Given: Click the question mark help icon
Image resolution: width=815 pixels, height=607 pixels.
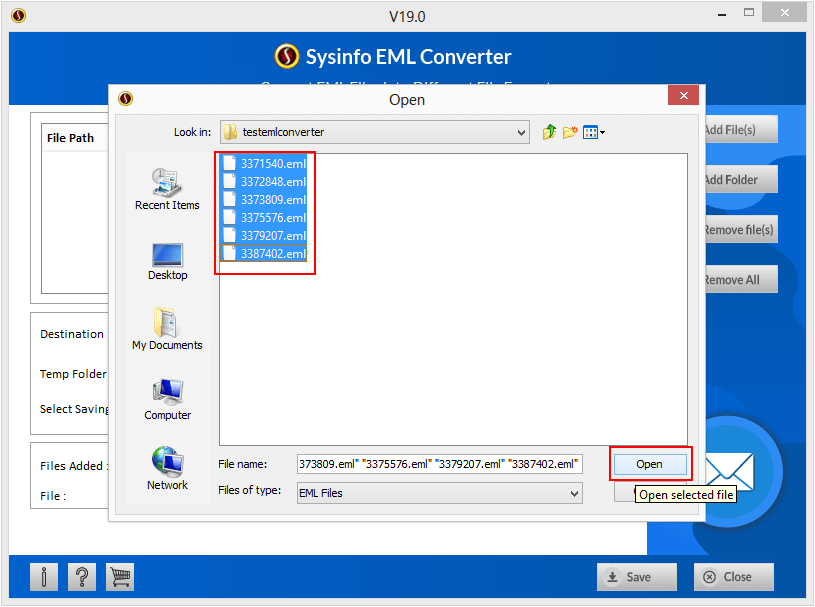Looking at the screenshot, I should coord(81,577).
